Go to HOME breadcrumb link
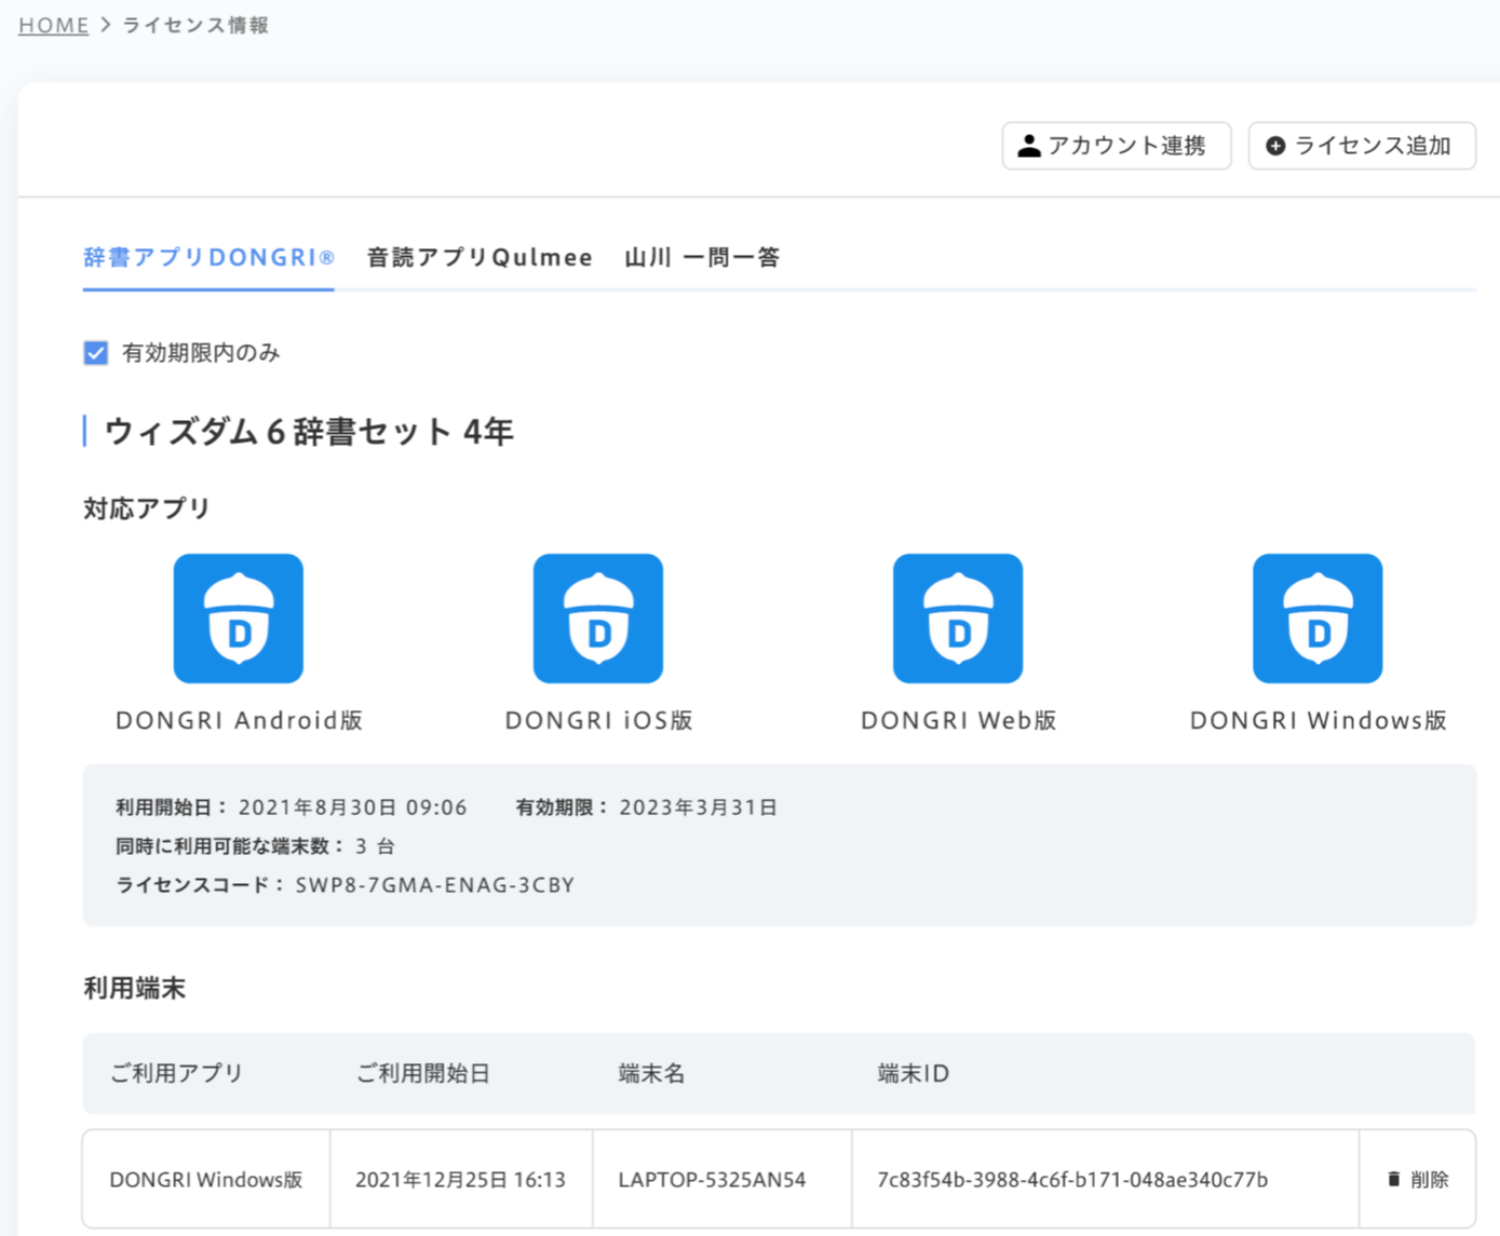The width and height of the screenshot is (1500, 1236). click(x=54, y=25)
